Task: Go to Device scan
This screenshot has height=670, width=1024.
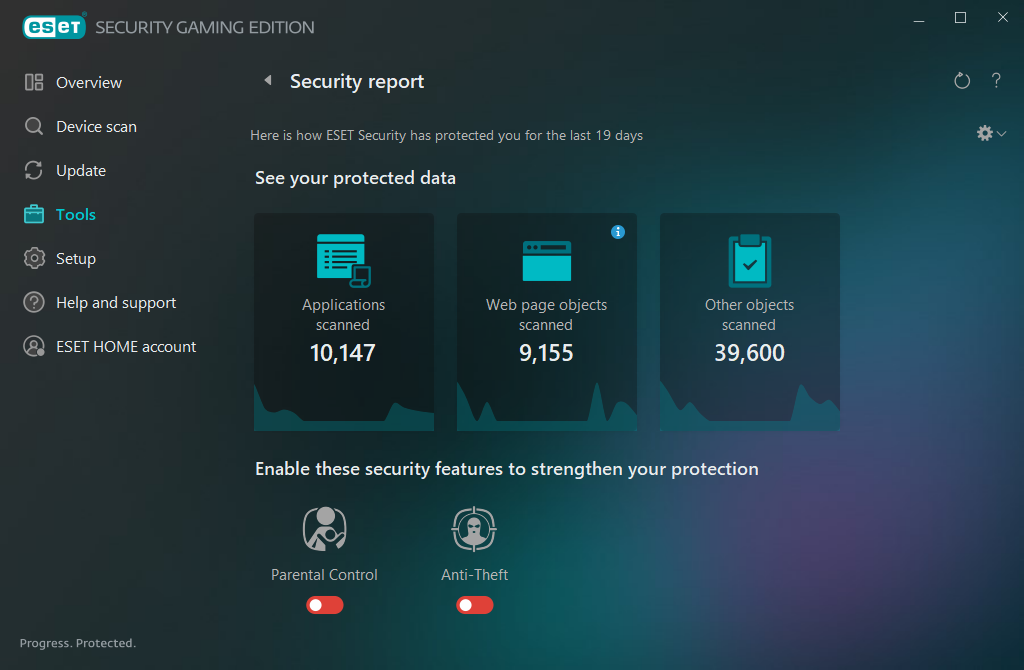Action: (x=97, y=126)
